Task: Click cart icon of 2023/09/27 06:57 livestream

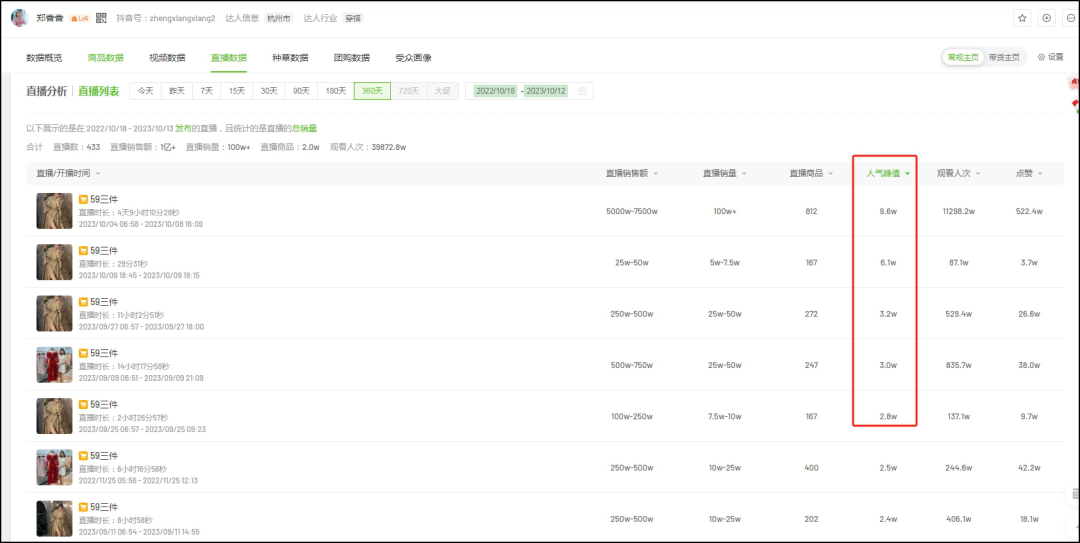Action: 83,302
